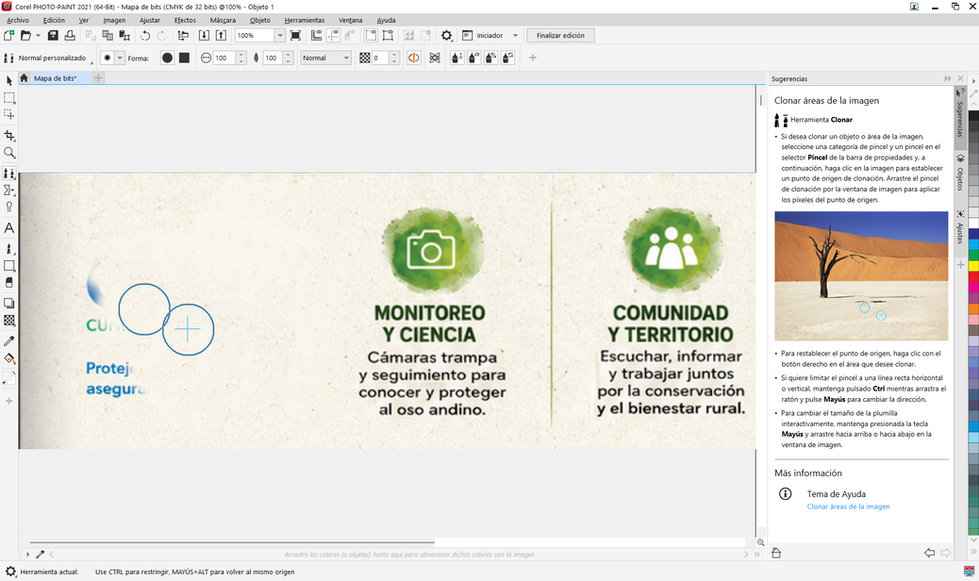
Task: Activate the Zoom magnifier tool
Action: tap(9, 153)
